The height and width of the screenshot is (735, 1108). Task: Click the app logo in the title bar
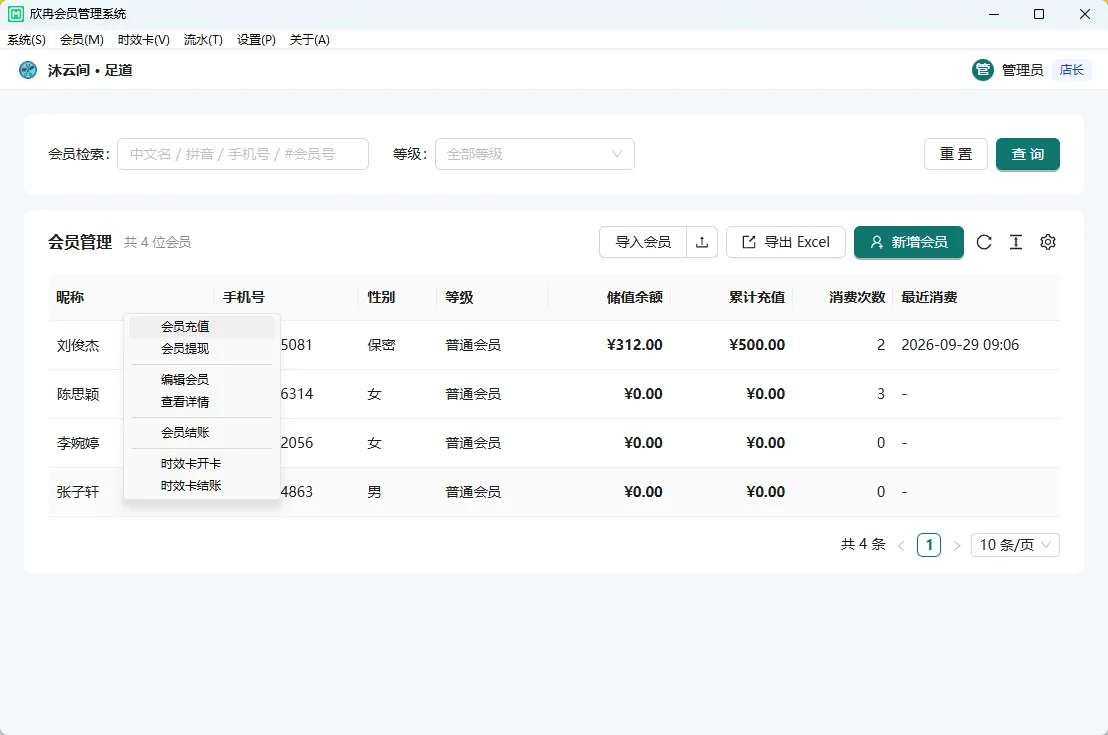tap(16, 14)
